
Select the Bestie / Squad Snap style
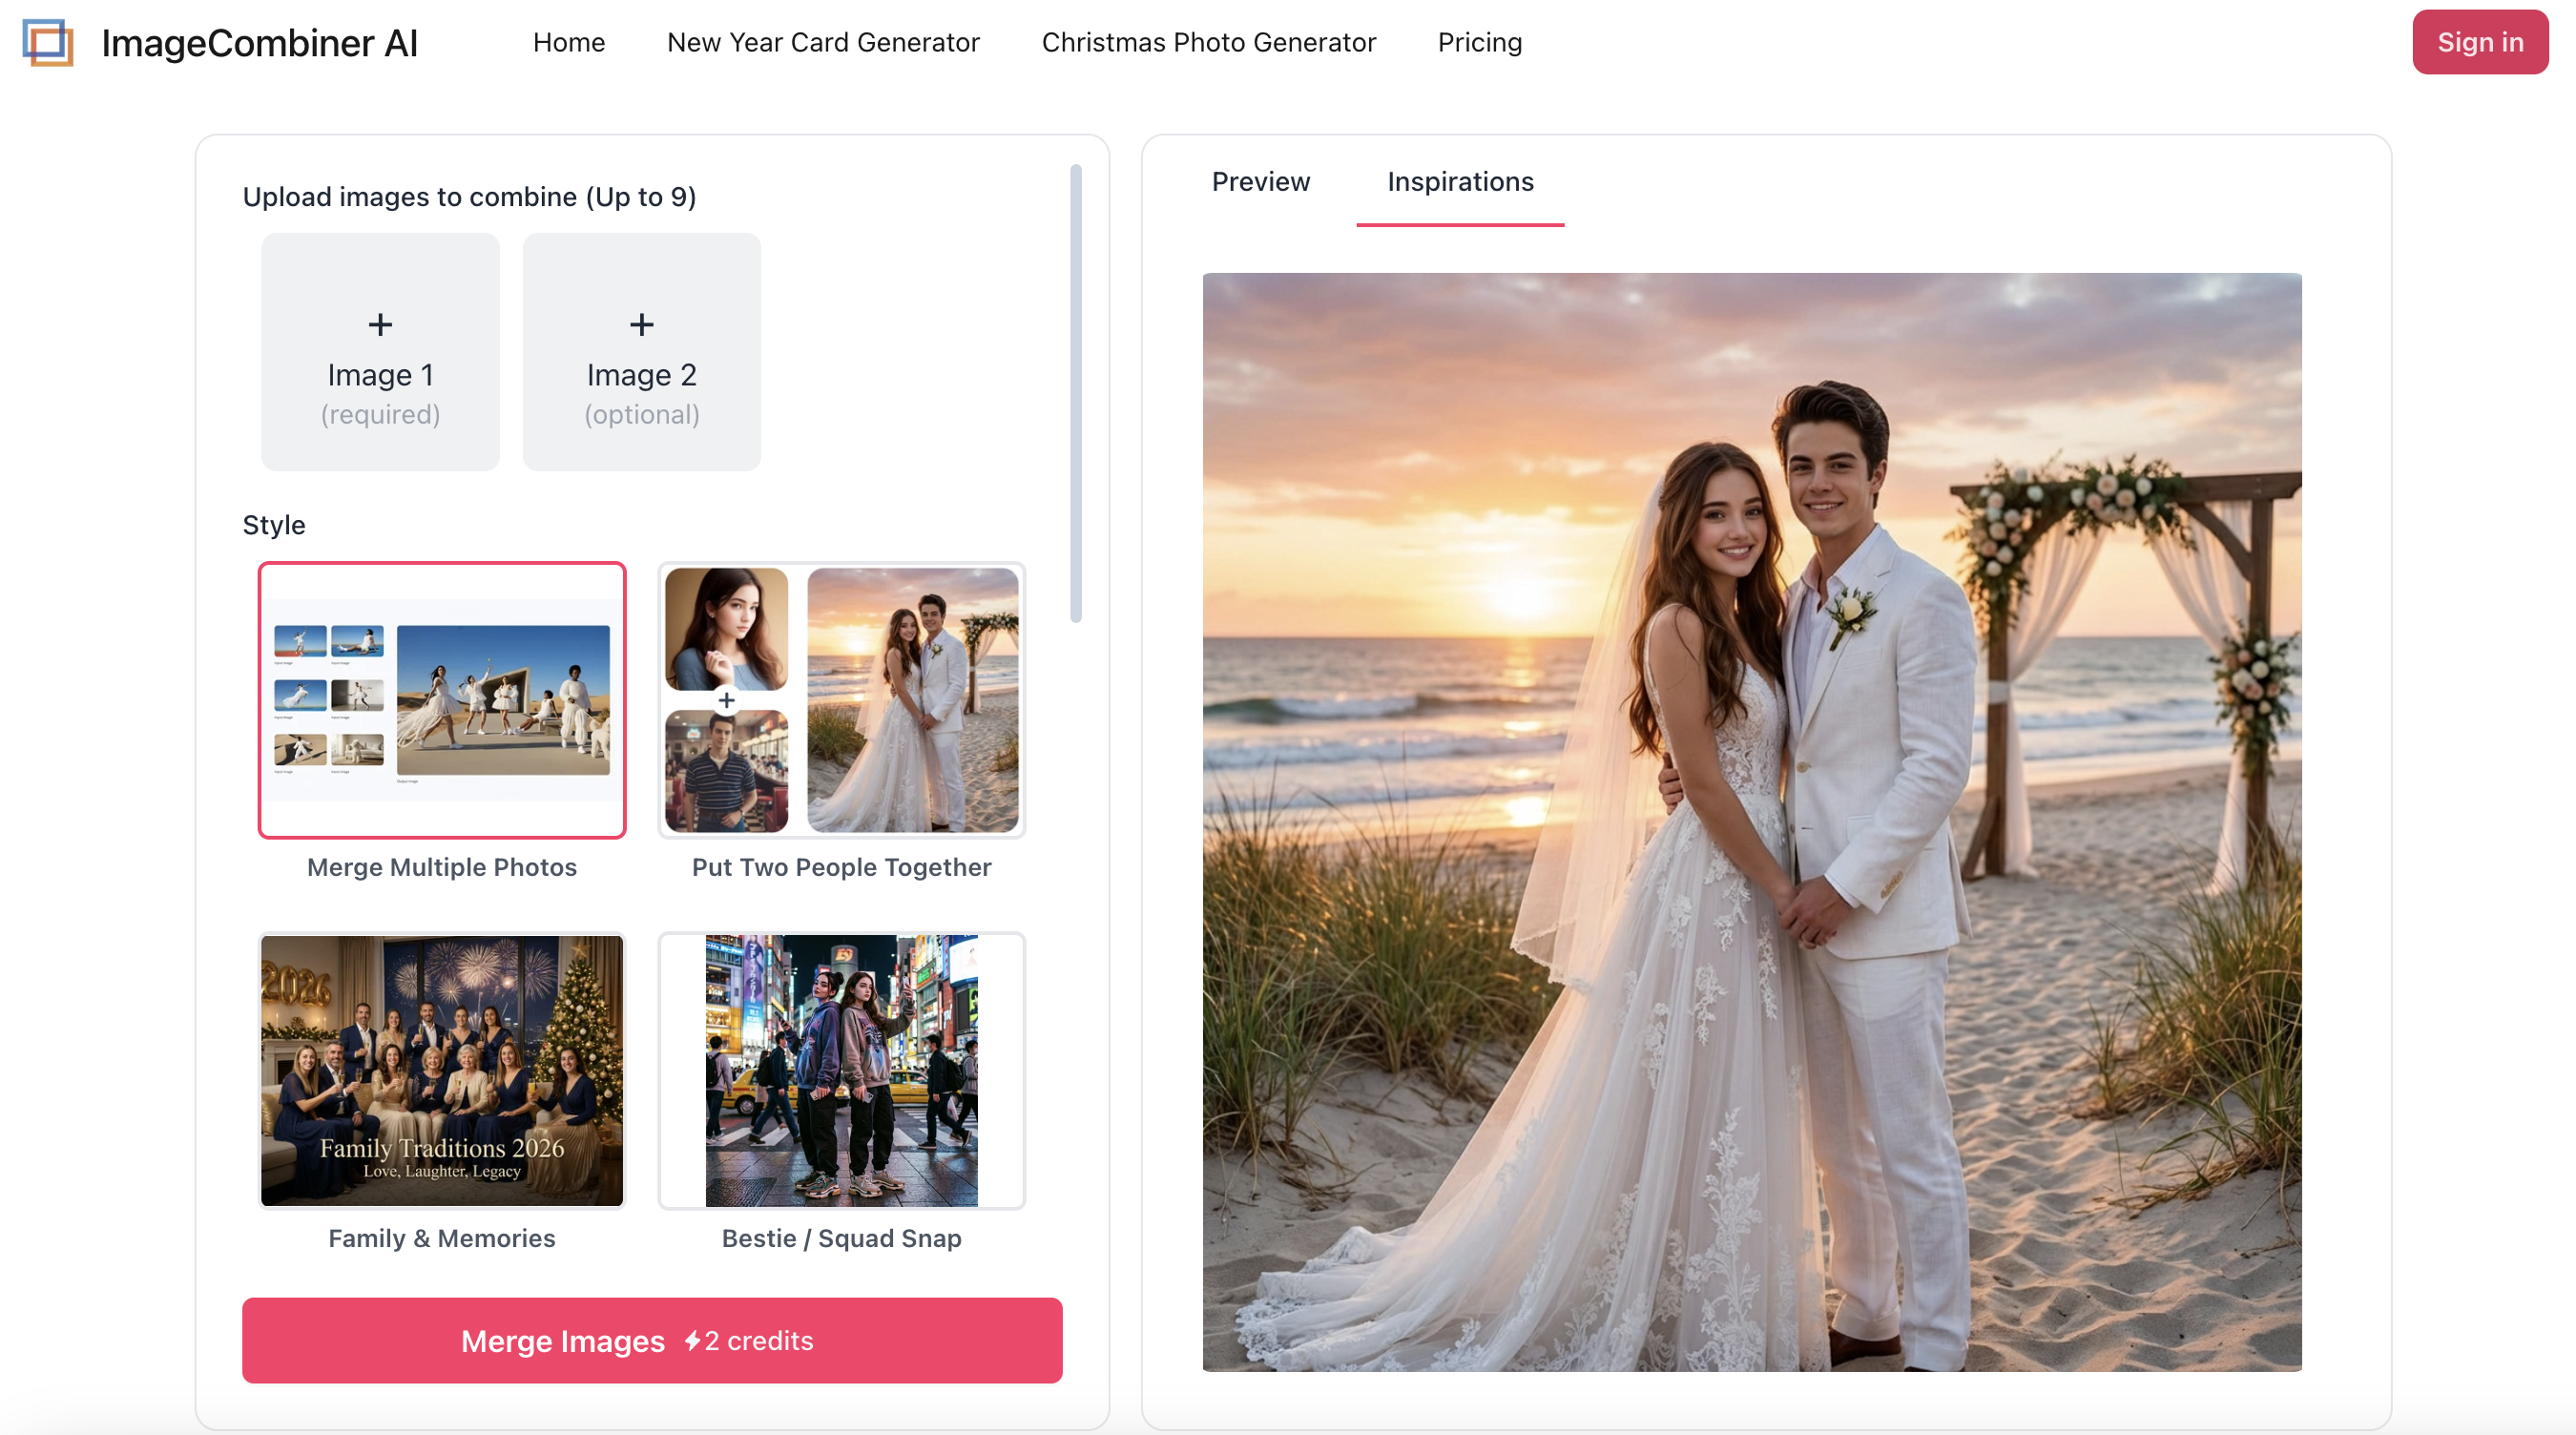[841, 1071]
